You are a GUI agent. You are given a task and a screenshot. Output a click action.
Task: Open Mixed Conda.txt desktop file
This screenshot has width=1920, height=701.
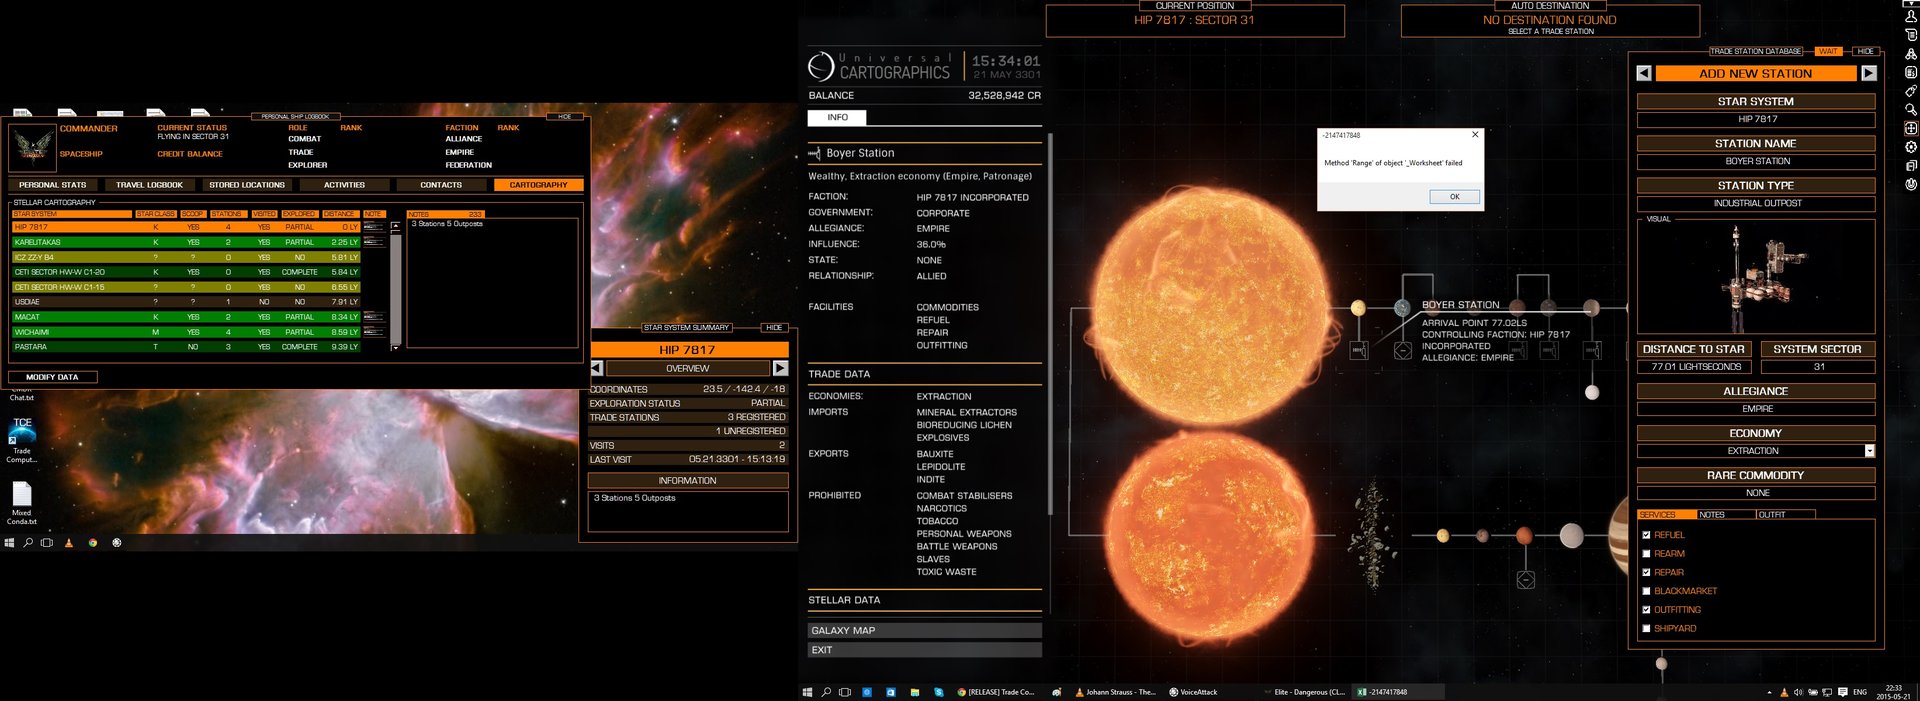[x=22, y=503]
